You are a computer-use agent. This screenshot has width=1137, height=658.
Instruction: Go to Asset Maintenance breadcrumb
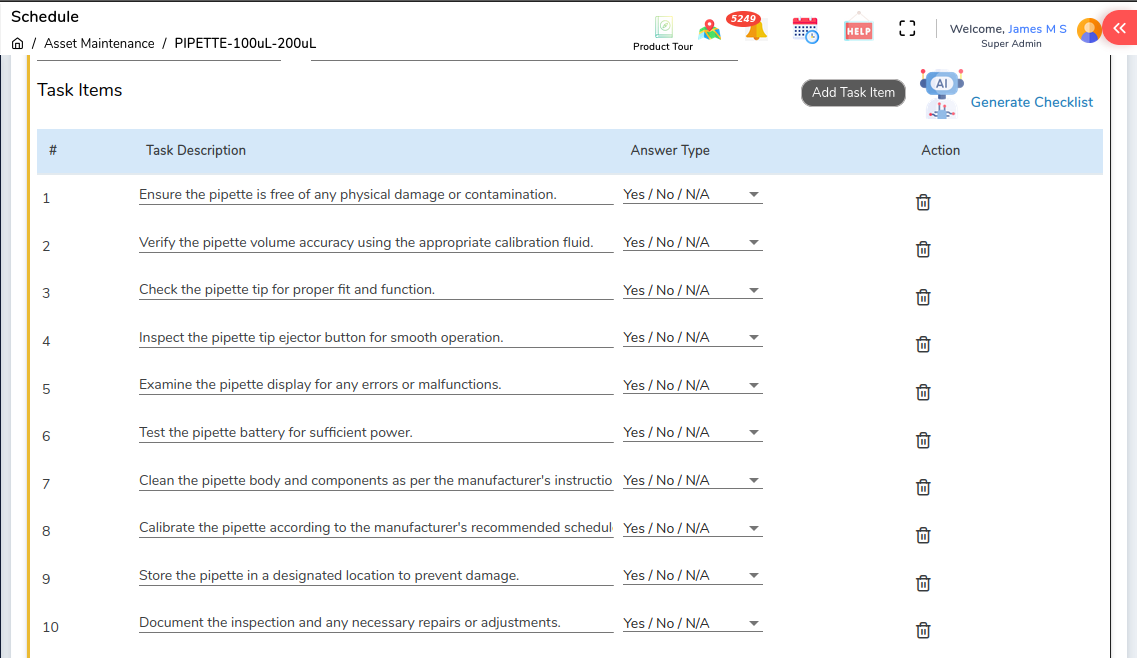point(99,44)
